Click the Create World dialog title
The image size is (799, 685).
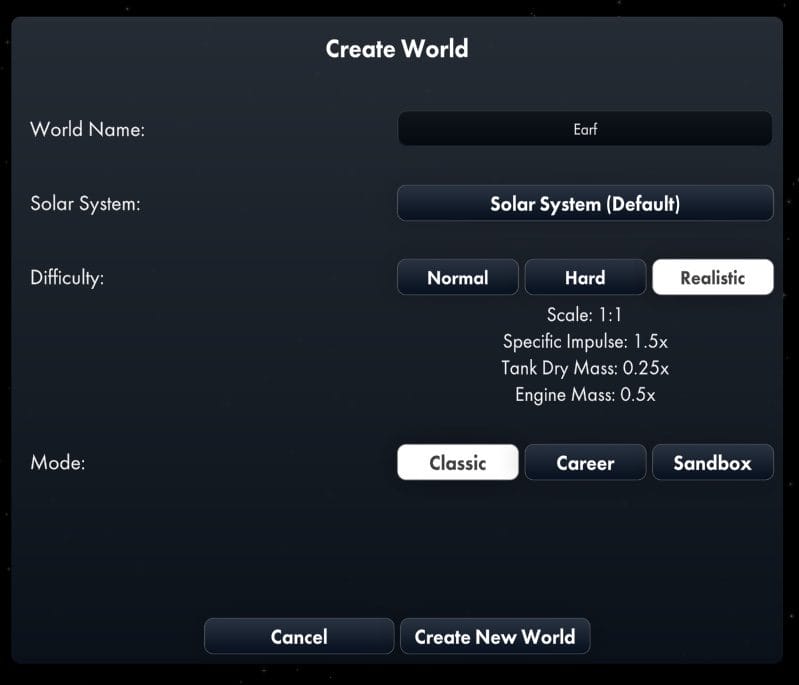tap(397, 48)
